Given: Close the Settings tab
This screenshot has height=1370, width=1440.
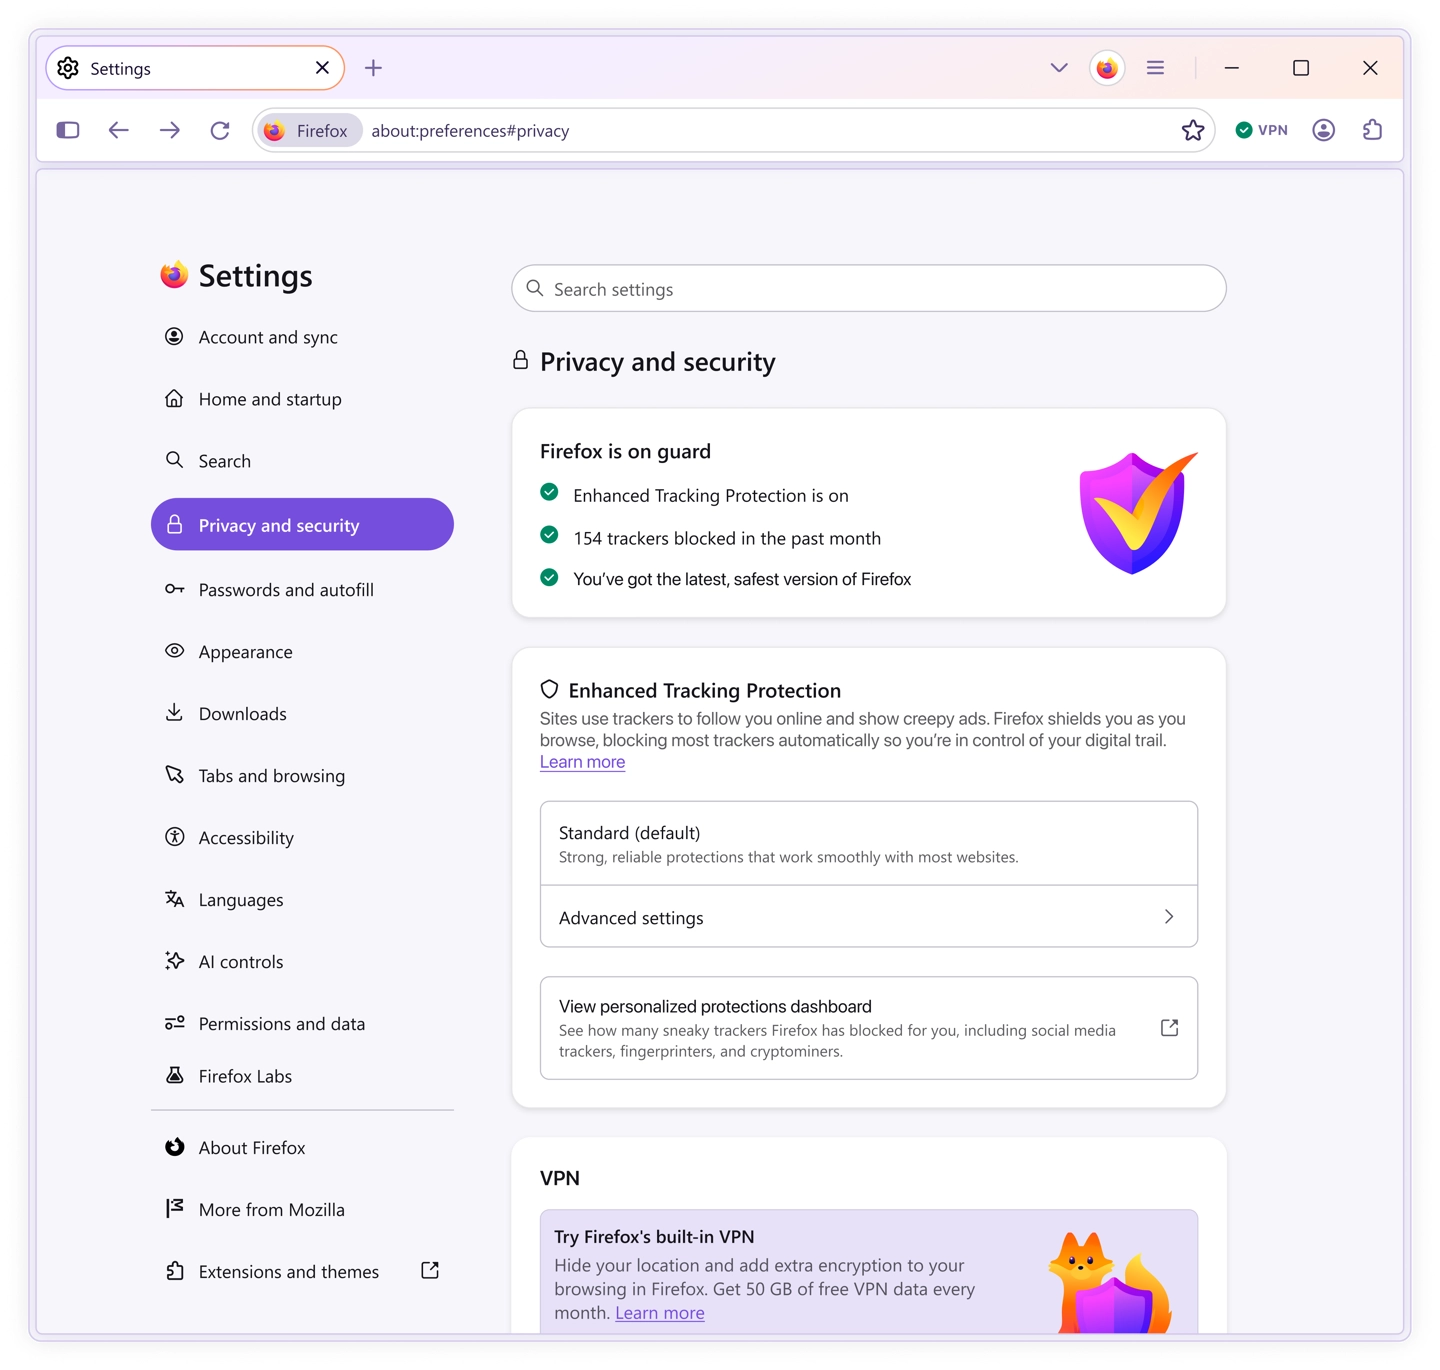Looking at the screenshot, I should [322, 68].
